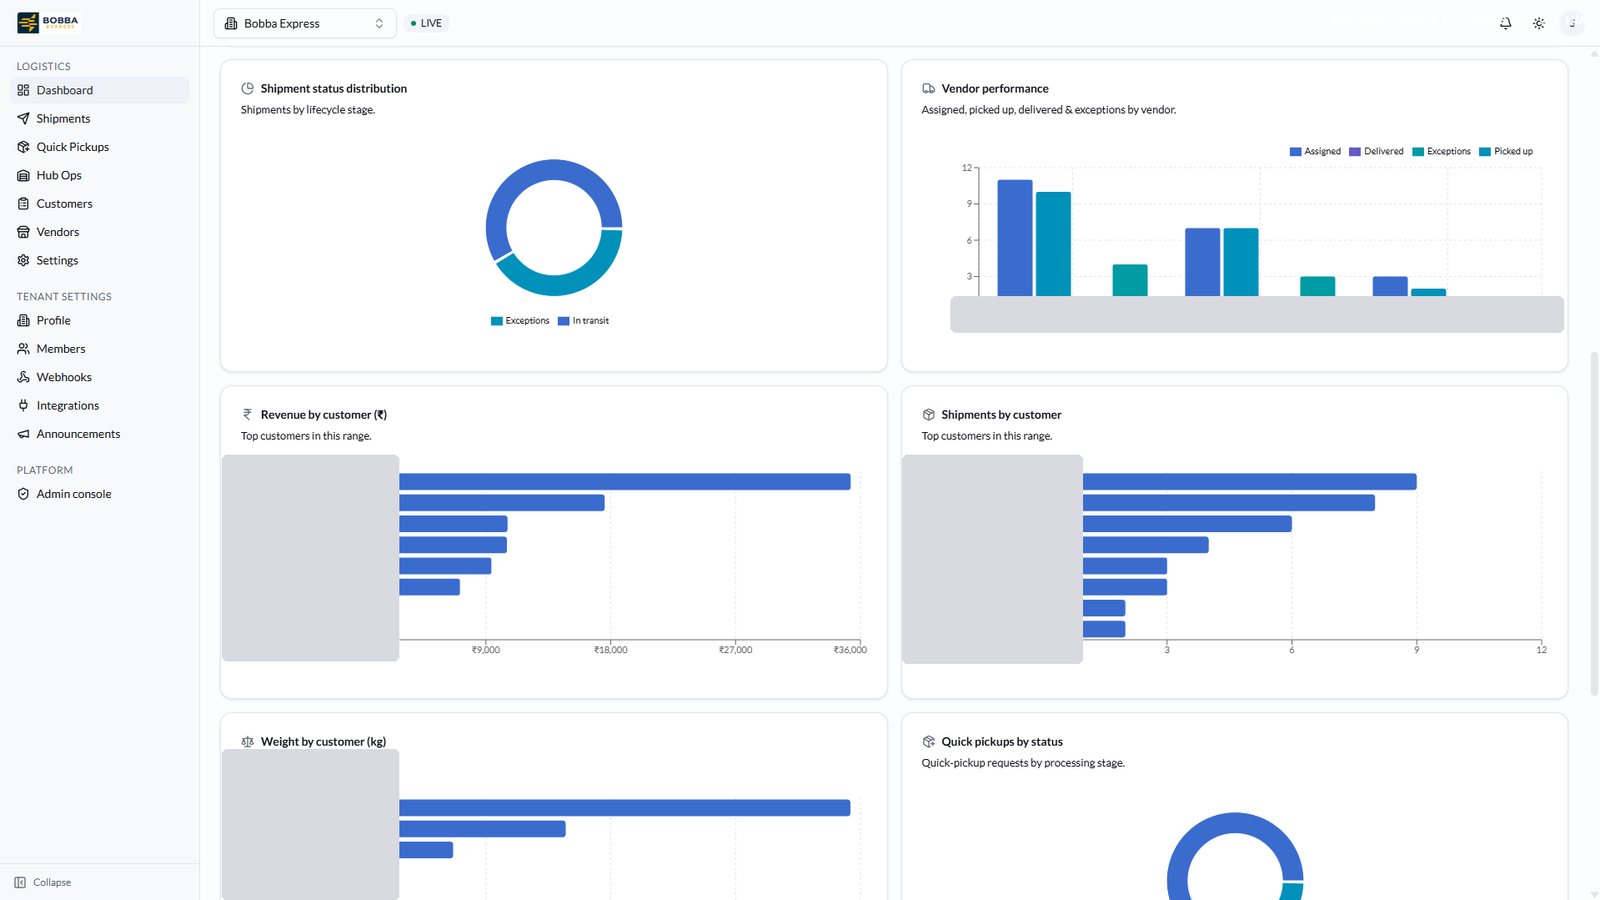This screenshot has height=900, width=1600.
Task: Click the Bobba Express logo
Action: 48,22
